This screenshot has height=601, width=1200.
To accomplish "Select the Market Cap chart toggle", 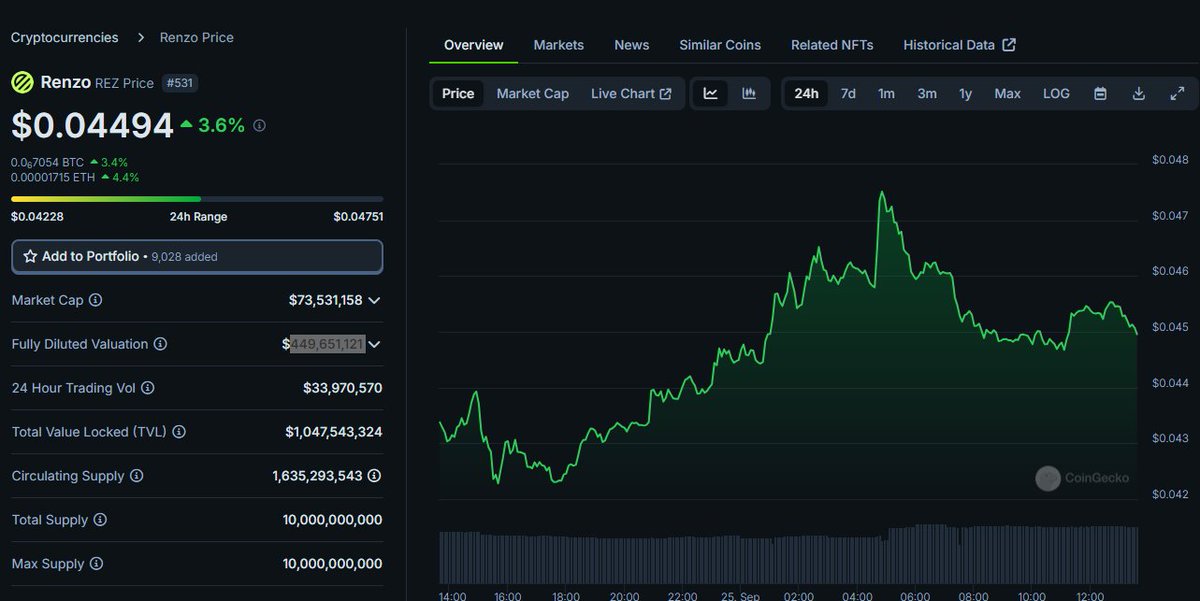I will (x=533, y=93).
